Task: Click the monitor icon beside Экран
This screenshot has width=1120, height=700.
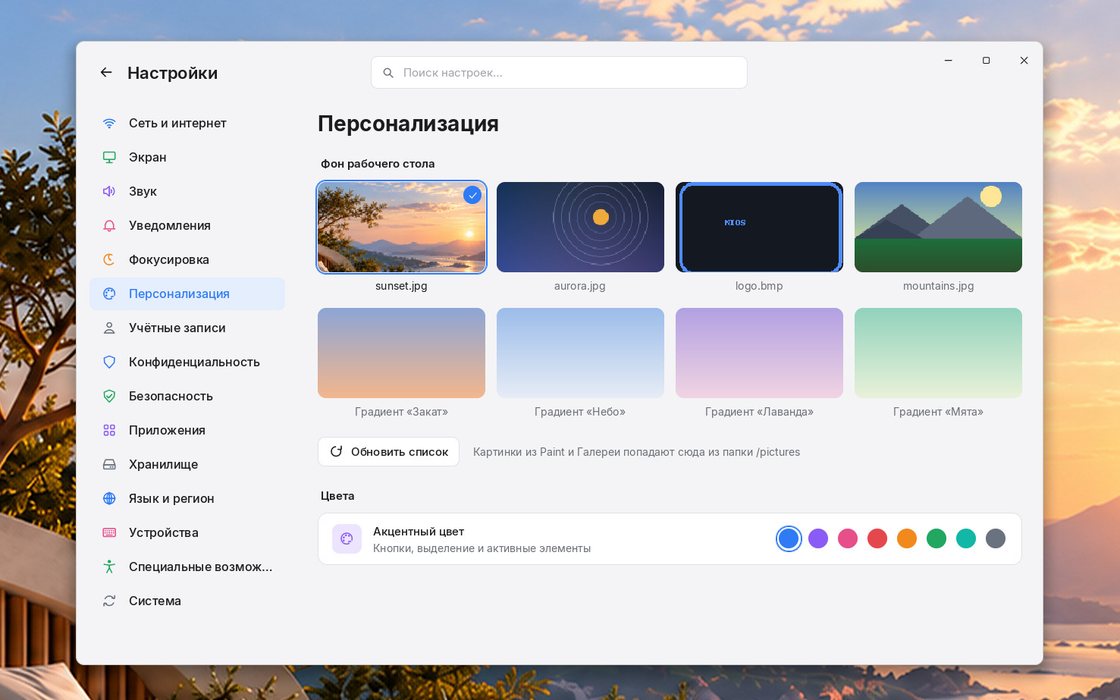Action: click(109, 157)
